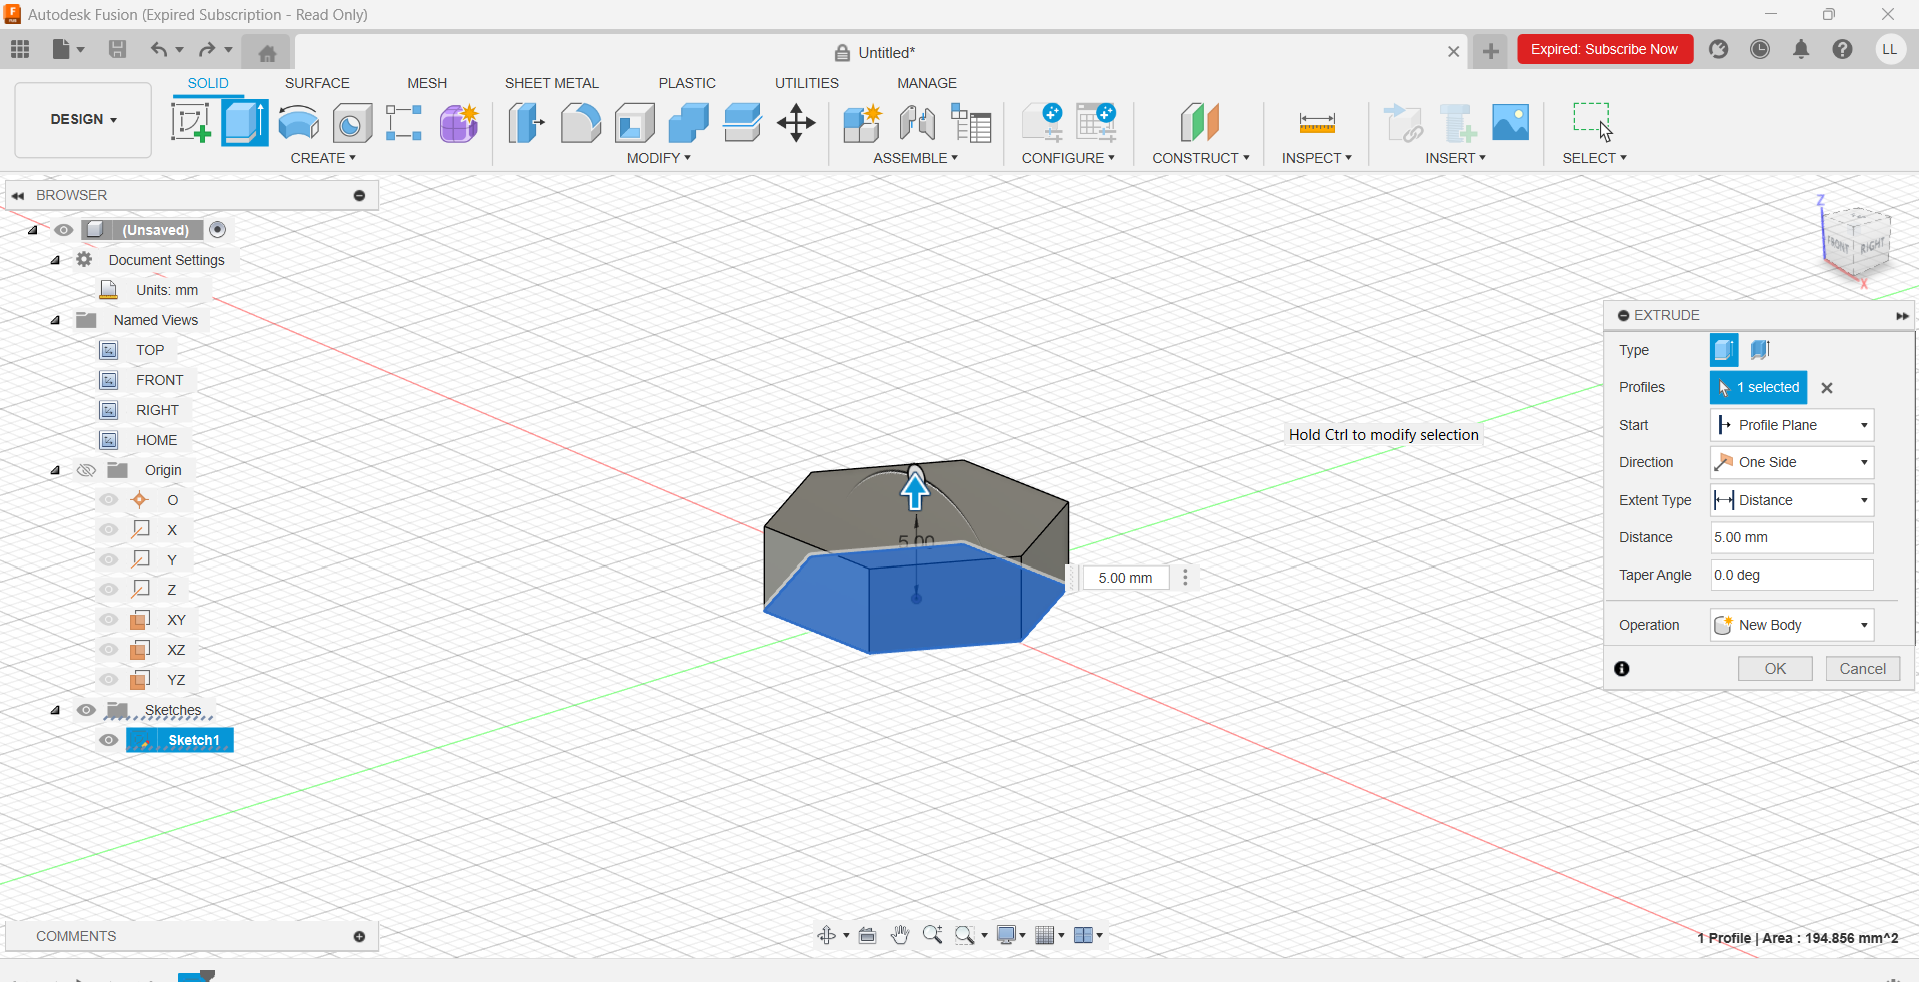Show the origin point O
Screen dimensions: 1919x982
tap(109, 500)
